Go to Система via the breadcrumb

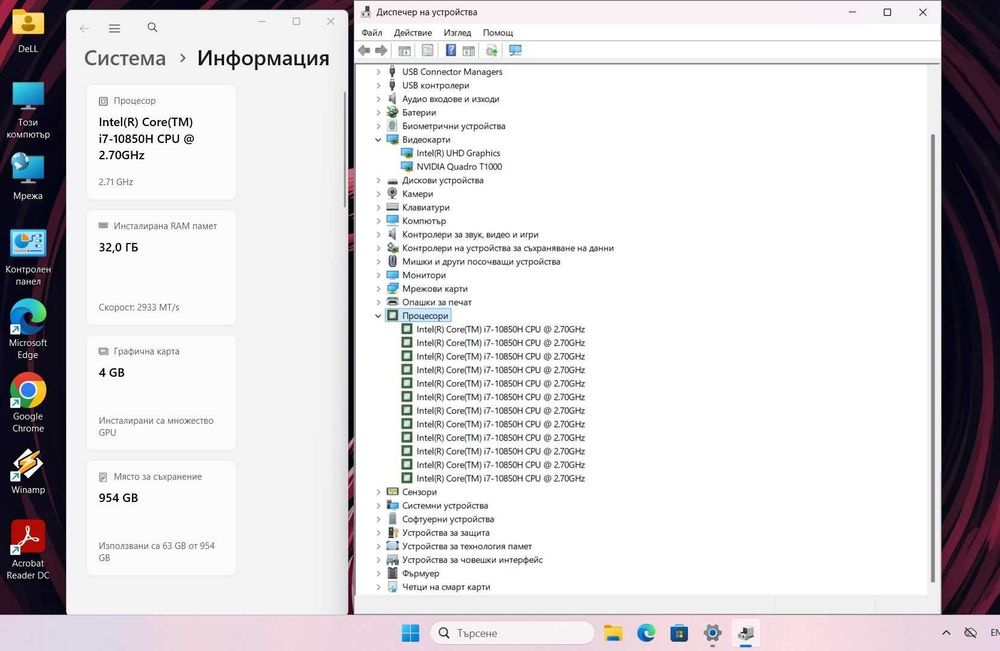click(x=125, y=58)
